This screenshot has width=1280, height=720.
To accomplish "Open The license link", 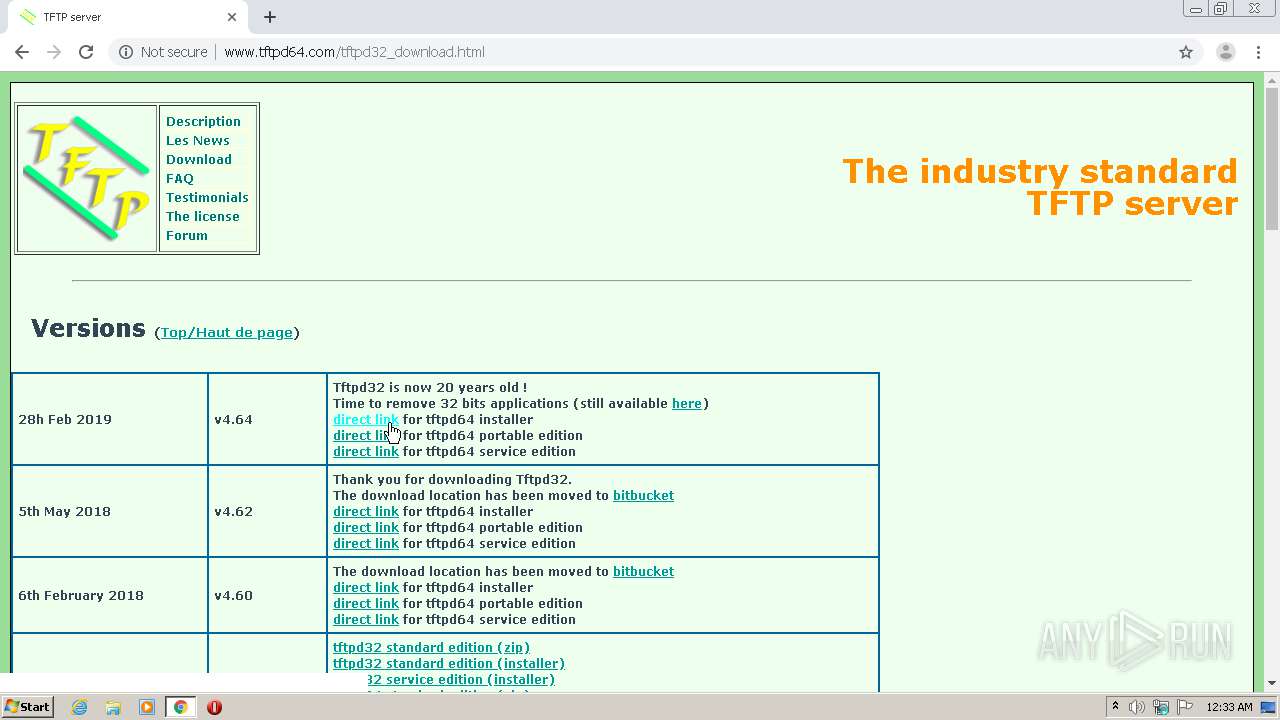I will 203,217.
